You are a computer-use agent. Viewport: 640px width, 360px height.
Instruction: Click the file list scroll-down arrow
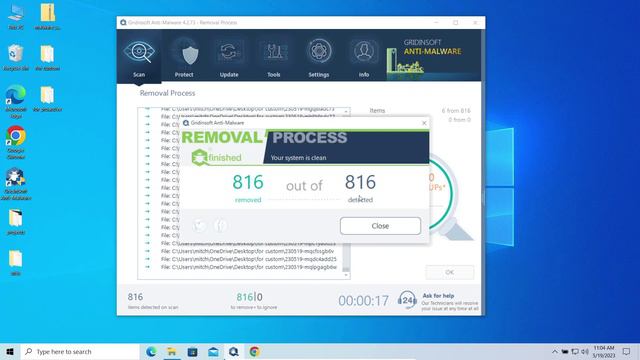(346, 276)
